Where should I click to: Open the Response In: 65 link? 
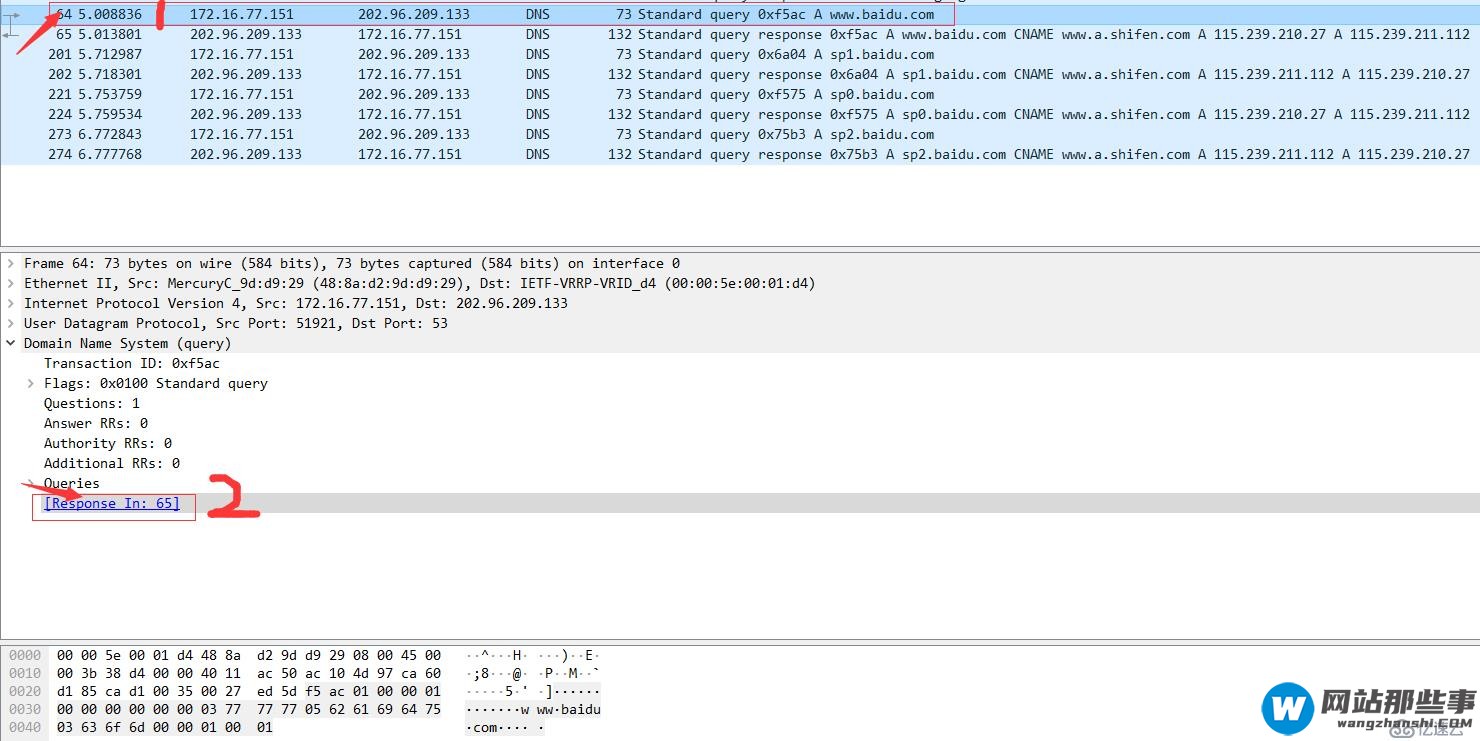pos(112,503)
